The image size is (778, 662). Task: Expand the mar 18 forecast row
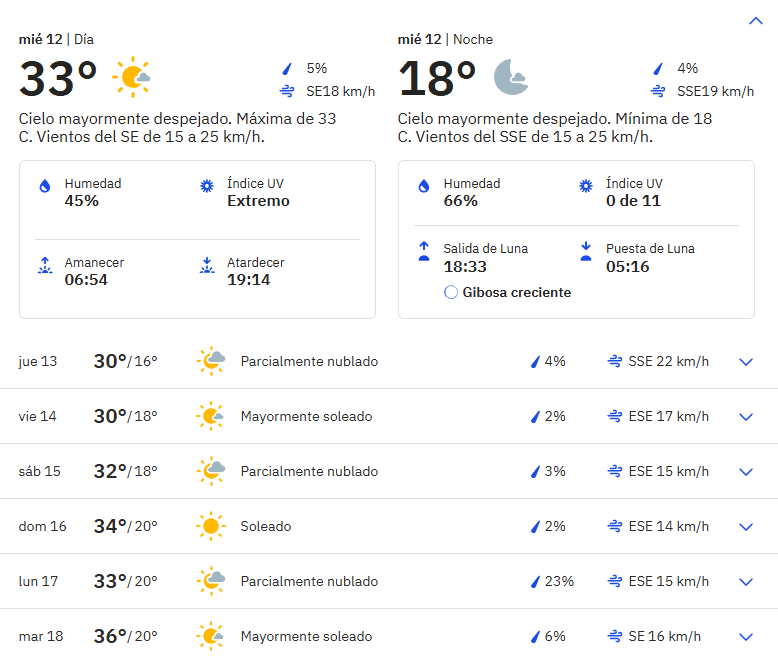pos(745,637)
